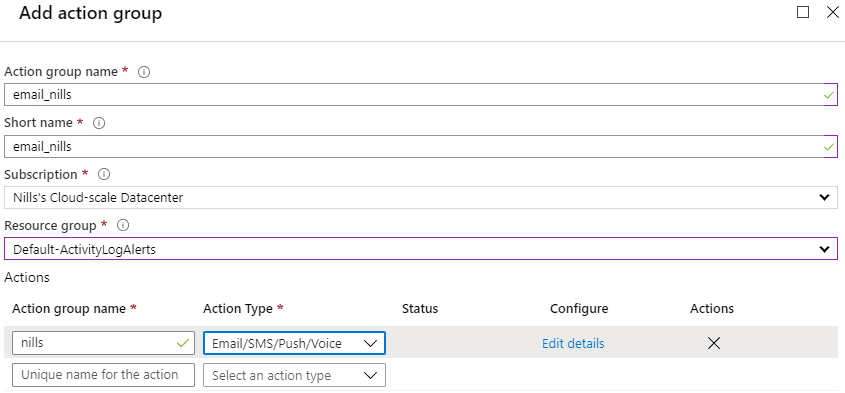Open the Subscription dropdown
Viewport: 845px width, 393px height.
pos(420,198)
